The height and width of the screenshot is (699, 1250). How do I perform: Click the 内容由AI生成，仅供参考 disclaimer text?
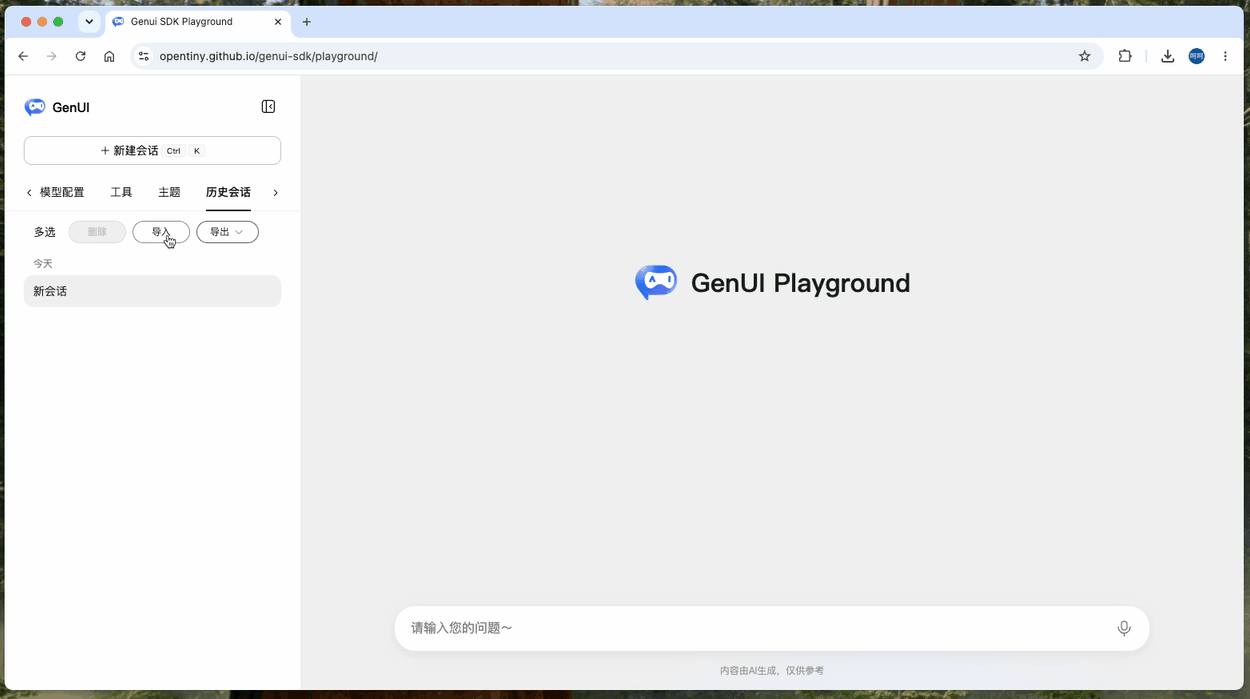coord(772,670)
